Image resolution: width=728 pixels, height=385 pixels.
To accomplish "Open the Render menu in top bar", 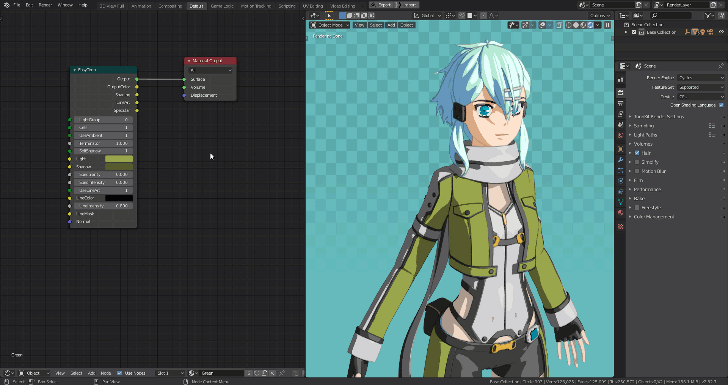I will pyautogui.click(x=45, y=6).
